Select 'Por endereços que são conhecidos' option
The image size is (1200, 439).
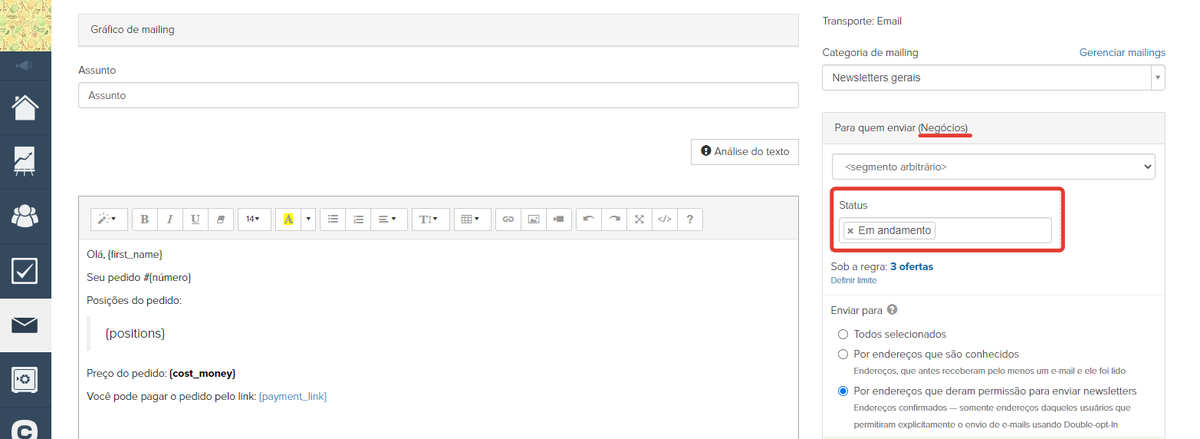click(x=843, y=354)
